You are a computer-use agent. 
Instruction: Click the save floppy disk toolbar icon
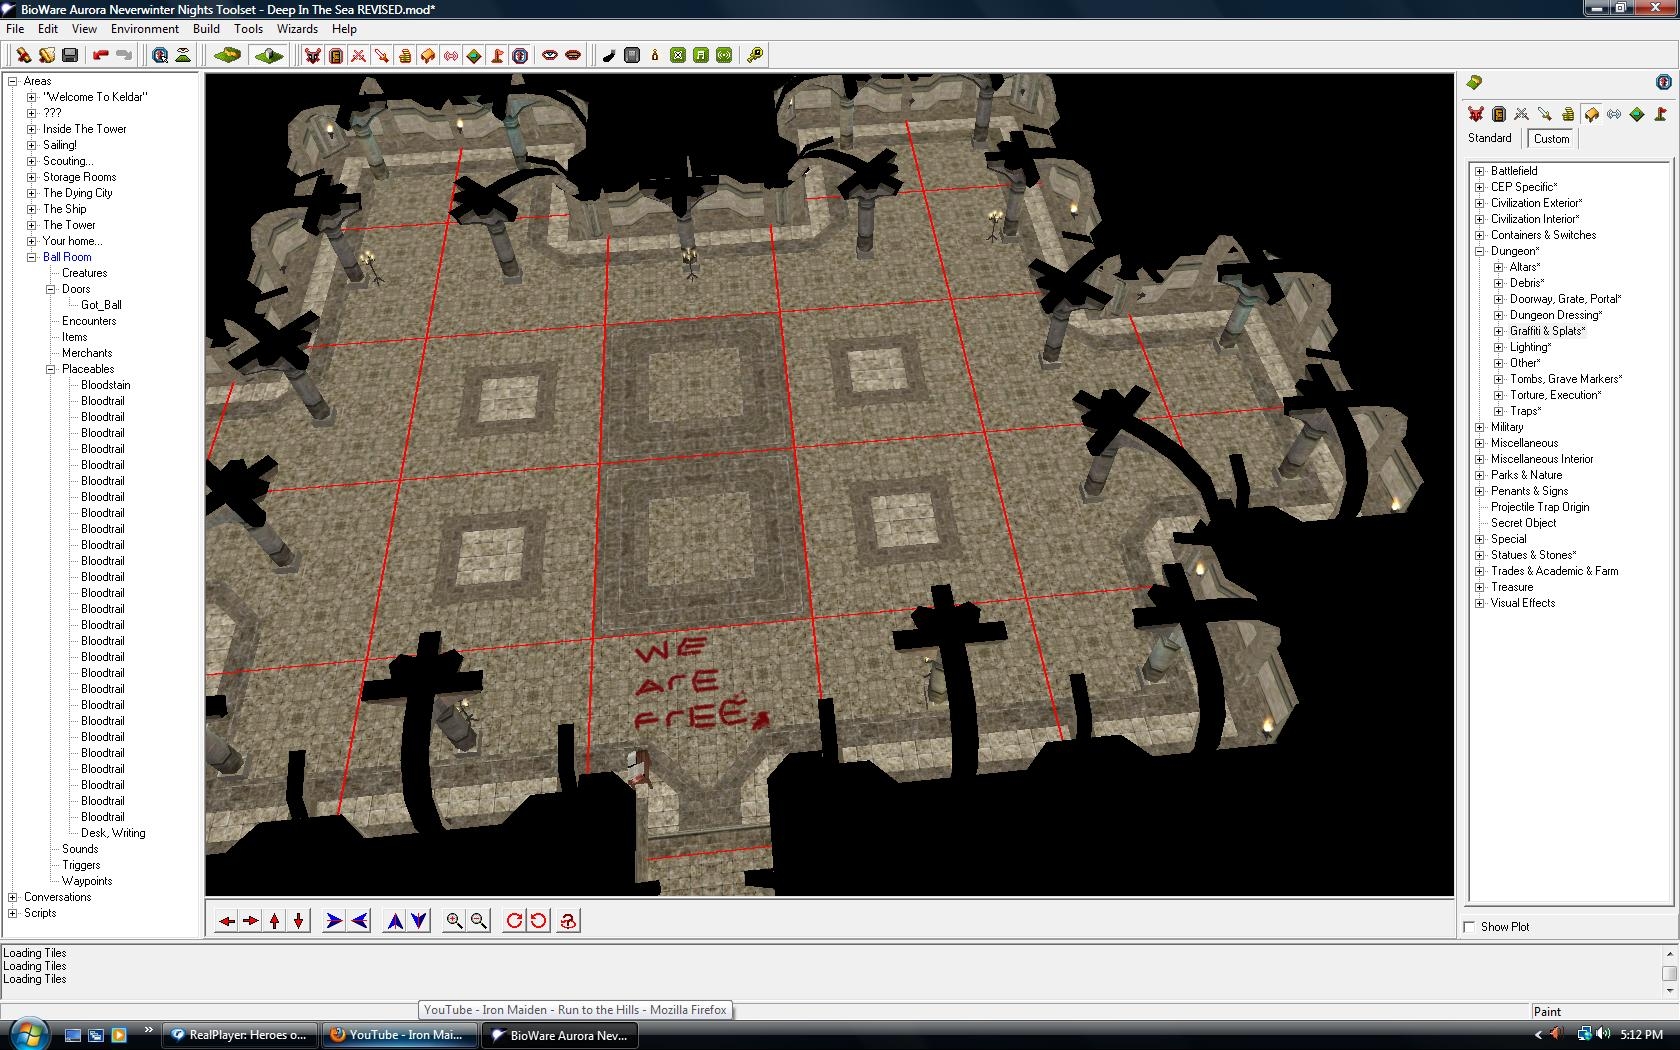70,56
